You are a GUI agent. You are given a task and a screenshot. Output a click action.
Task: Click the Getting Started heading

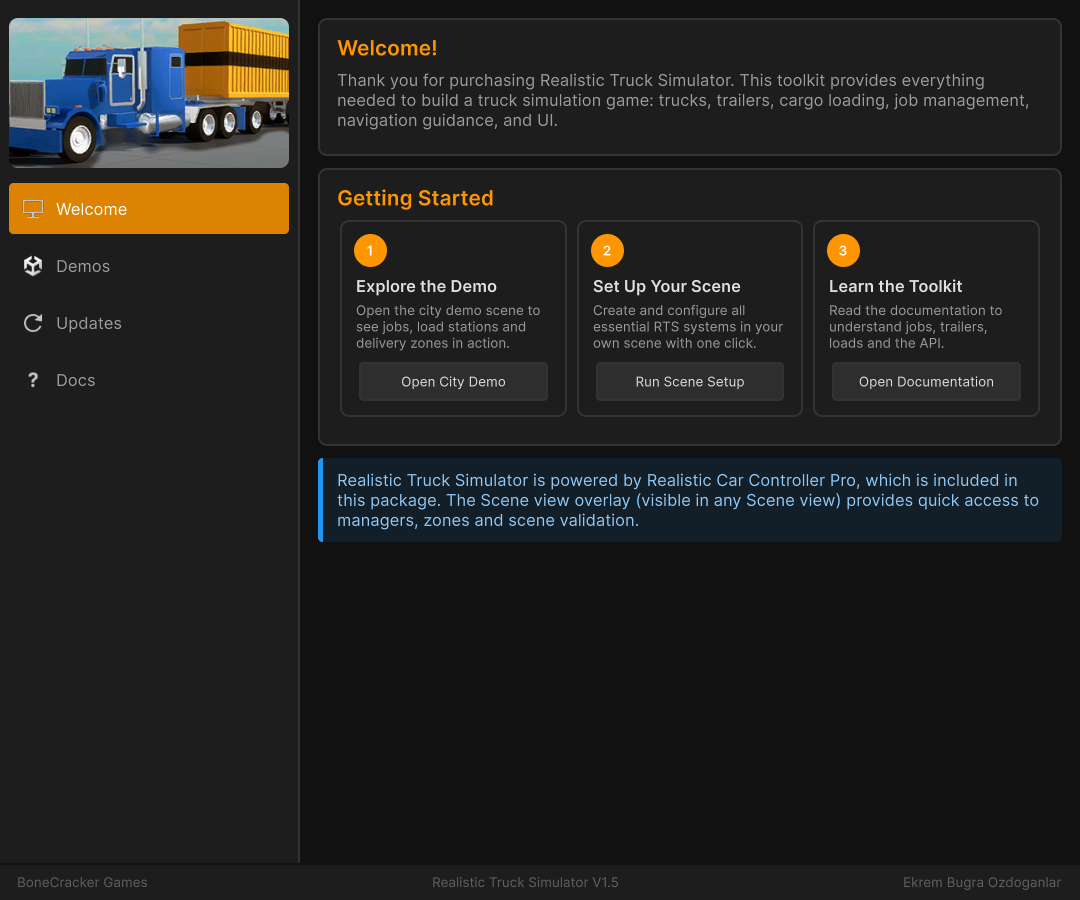click(x=415, y=198)
